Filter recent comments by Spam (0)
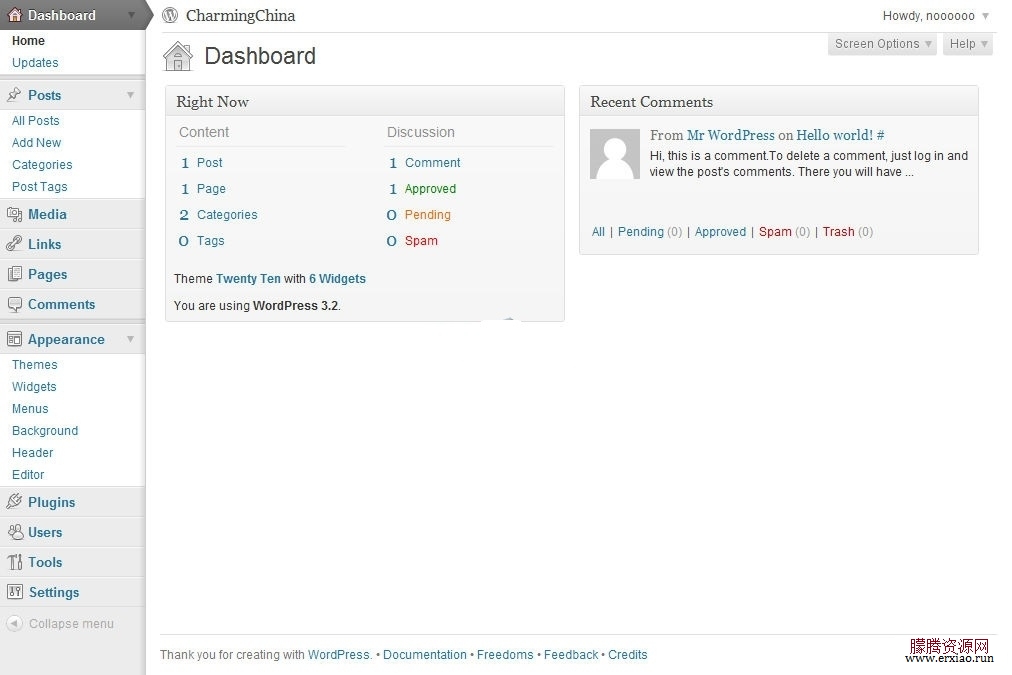1012x675 pixels. click(x=784, y=232)
